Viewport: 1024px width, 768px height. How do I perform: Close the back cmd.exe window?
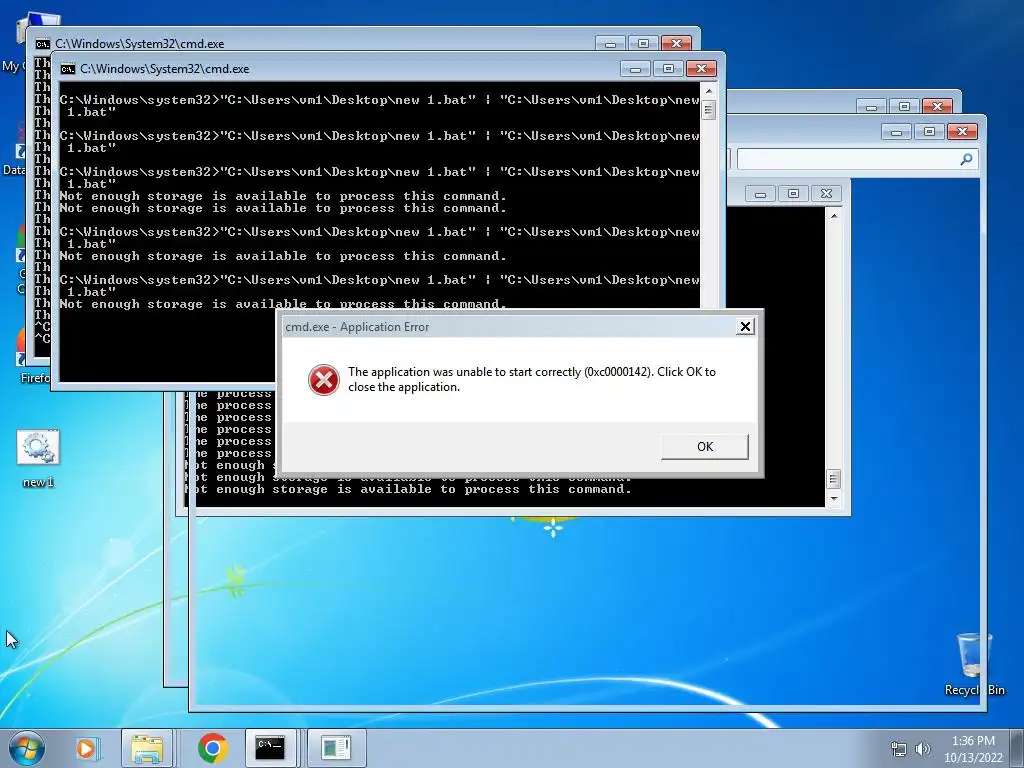point(677,44)
